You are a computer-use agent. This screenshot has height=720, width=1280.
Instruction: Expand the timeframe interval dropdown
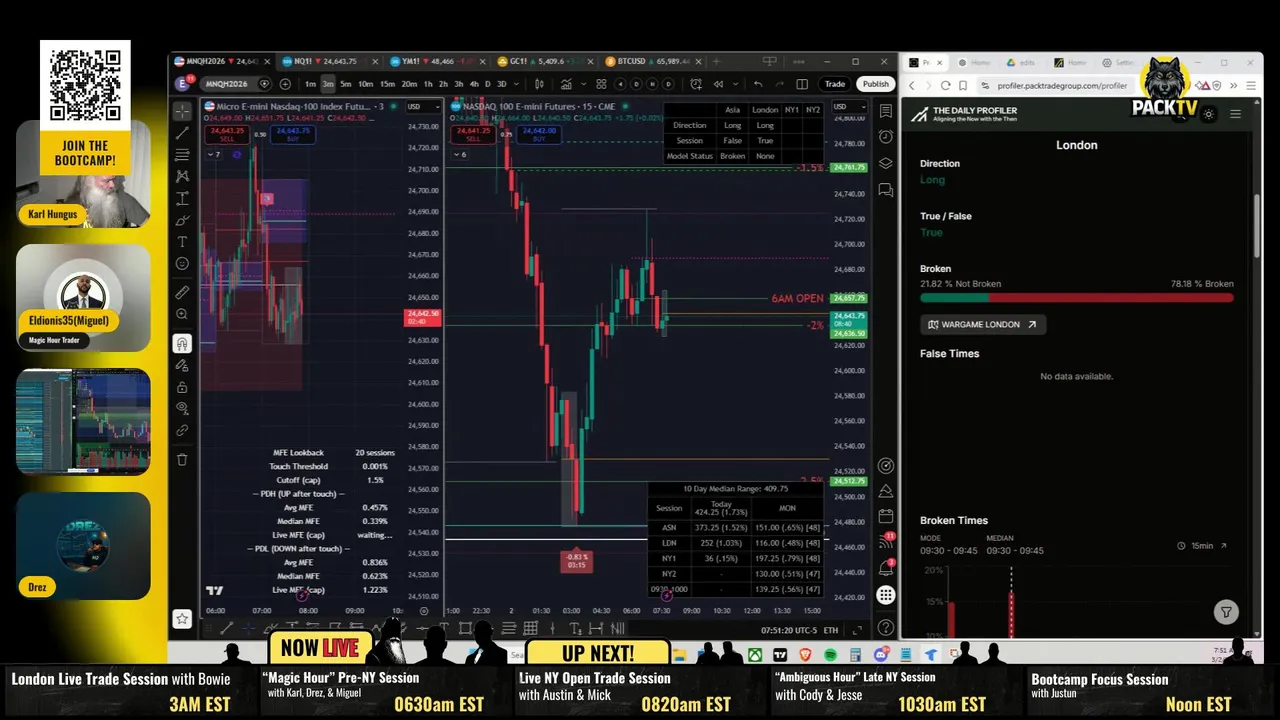pyautogui.click(x=518, y=84)
